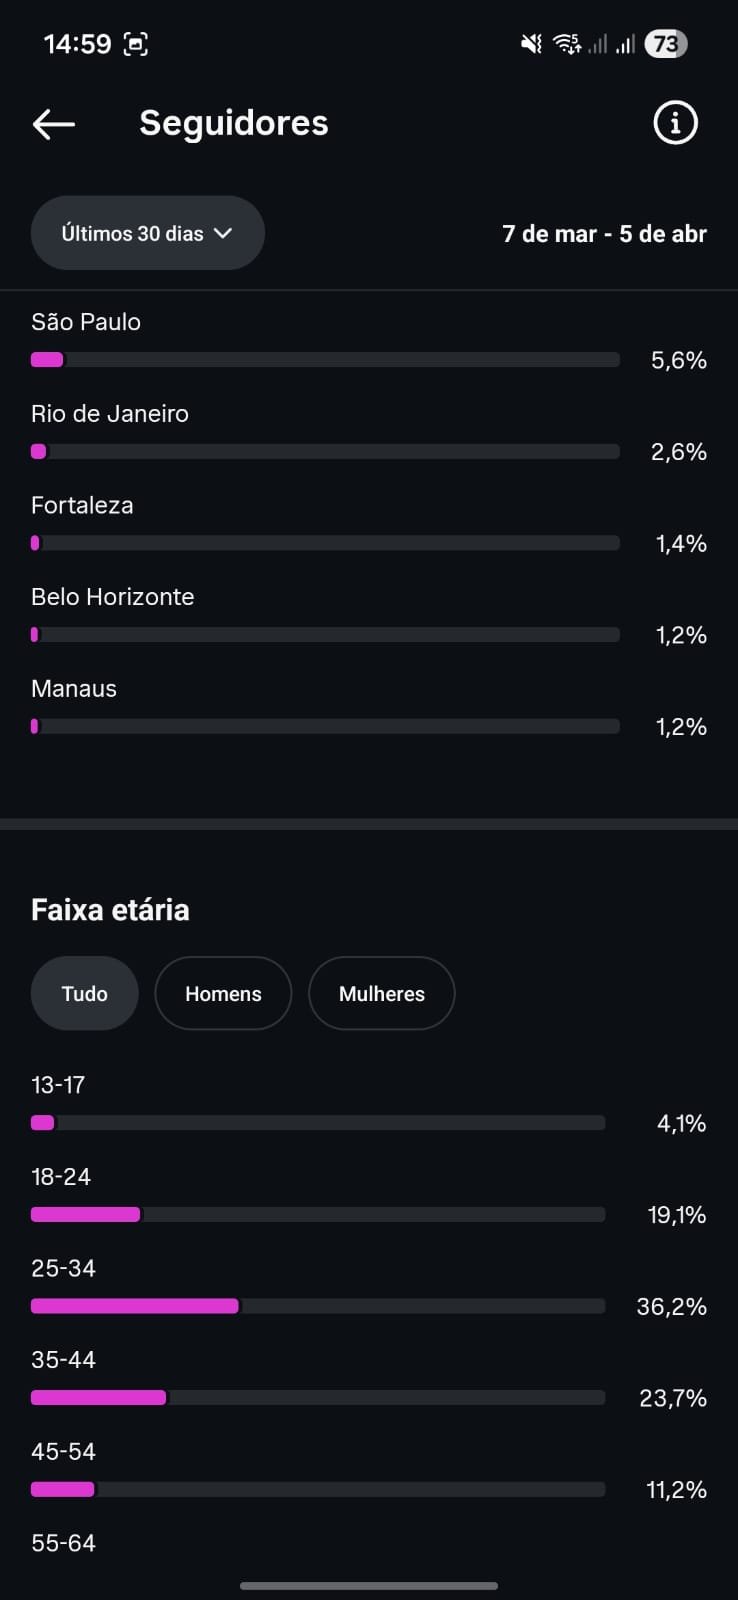Tap the chevron beside Últimos 30 dias
Viewport: 738px width, 1600px height.
pyautogui.click(x=223, y=233)
